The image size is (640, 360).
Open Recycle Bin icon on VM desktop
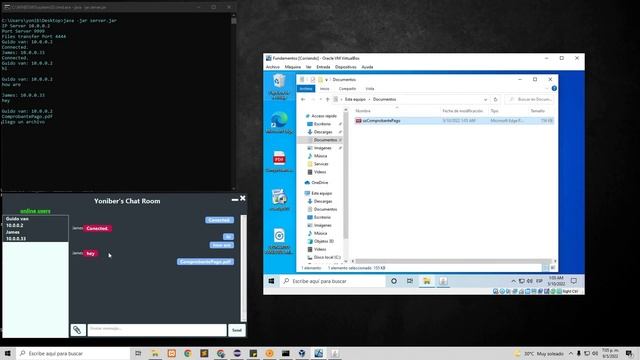tap(279, 87)
